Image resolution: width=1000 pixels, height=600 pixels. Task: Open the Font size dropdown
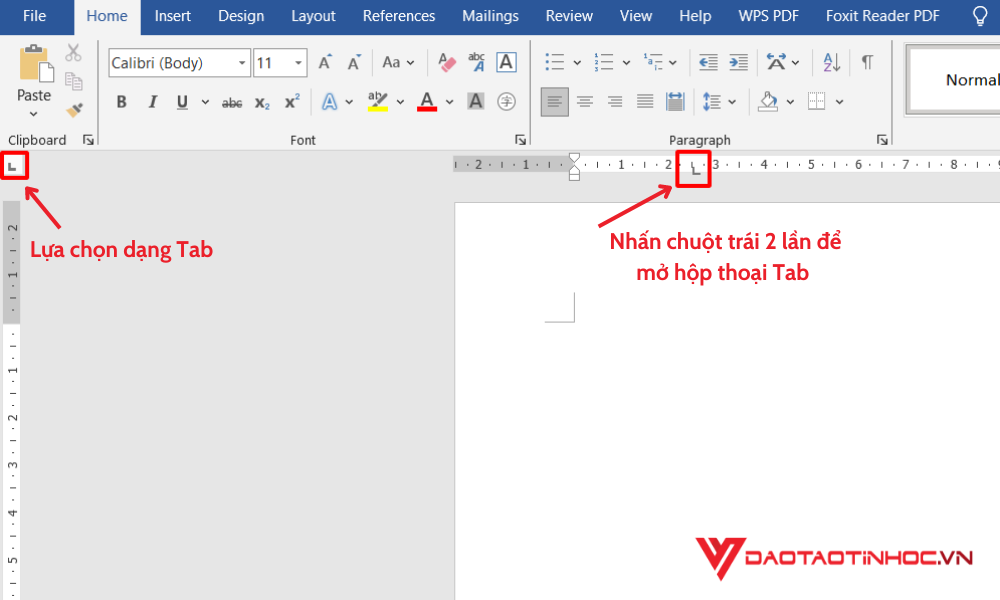[x=297, y=62]
